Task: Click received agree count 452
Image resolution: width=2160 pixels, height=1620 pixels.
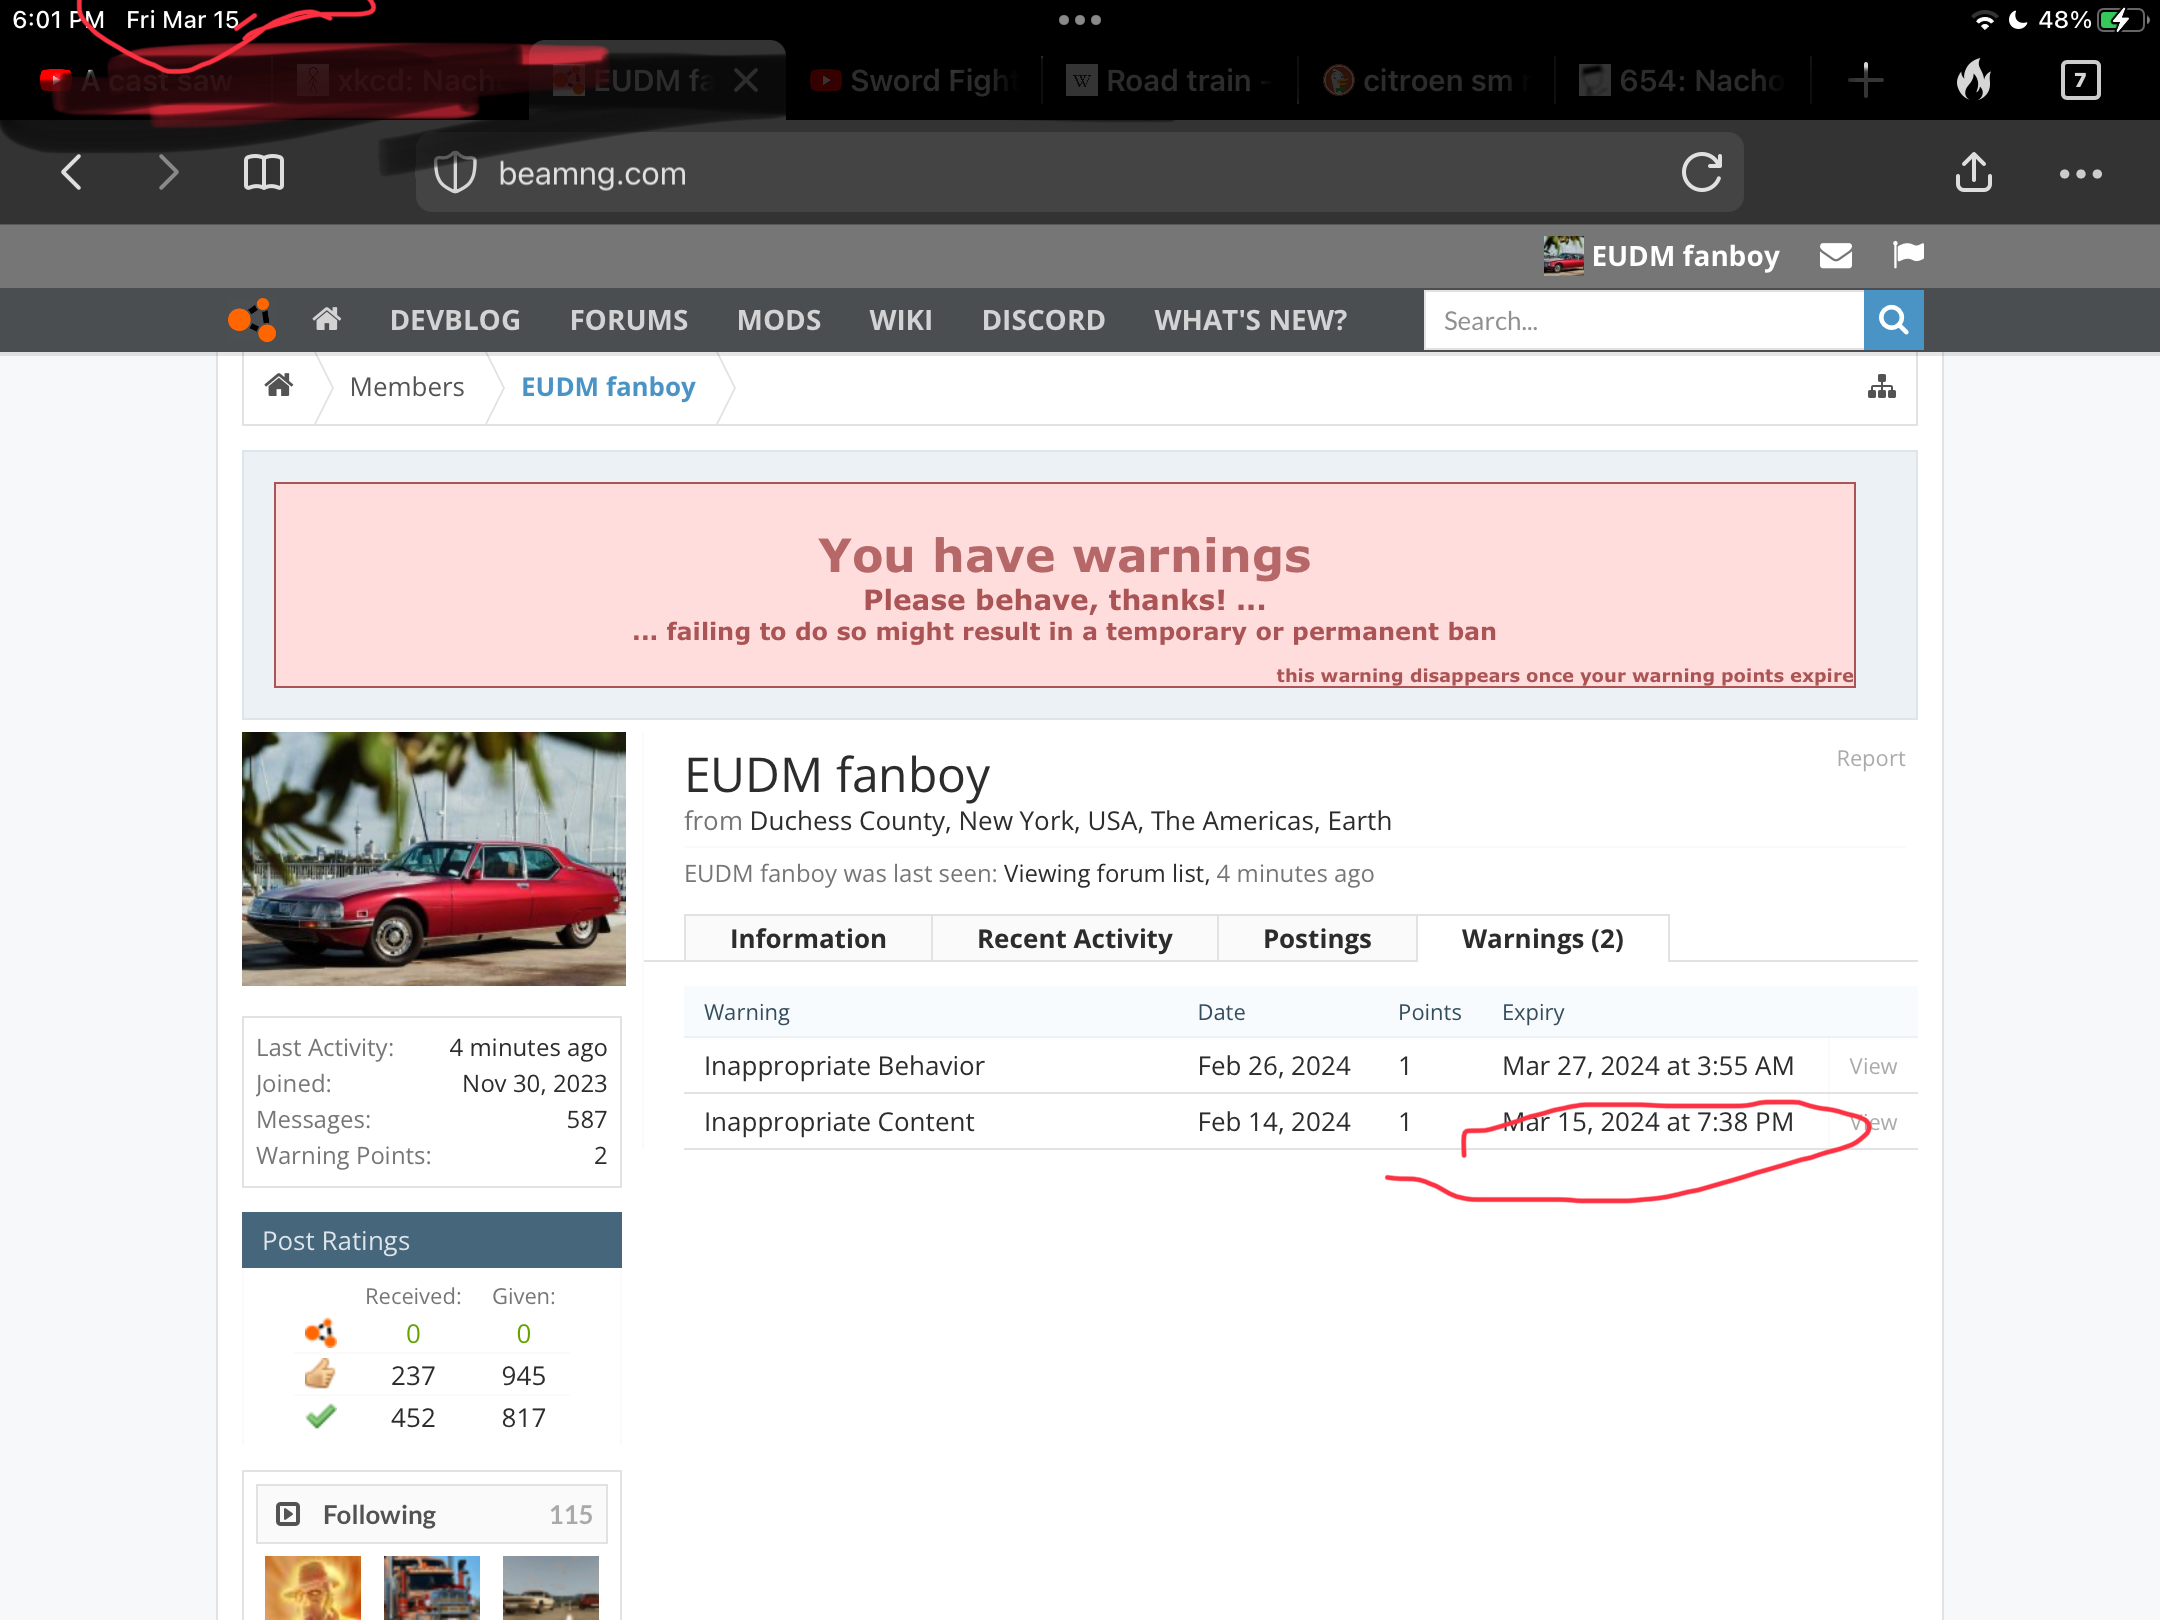Action: [x=413, y=1418]
